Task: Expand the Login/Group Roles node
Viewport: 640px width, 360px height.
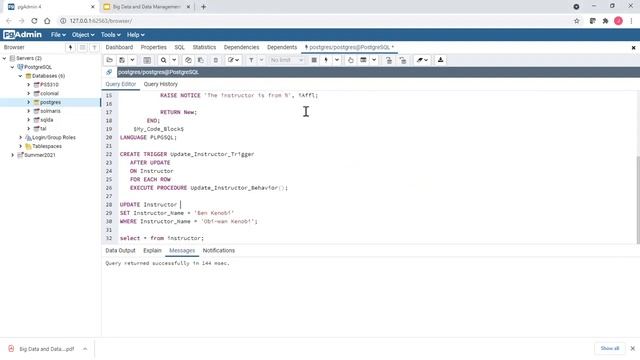Action: pyautogui.click(x=20, y=138)
